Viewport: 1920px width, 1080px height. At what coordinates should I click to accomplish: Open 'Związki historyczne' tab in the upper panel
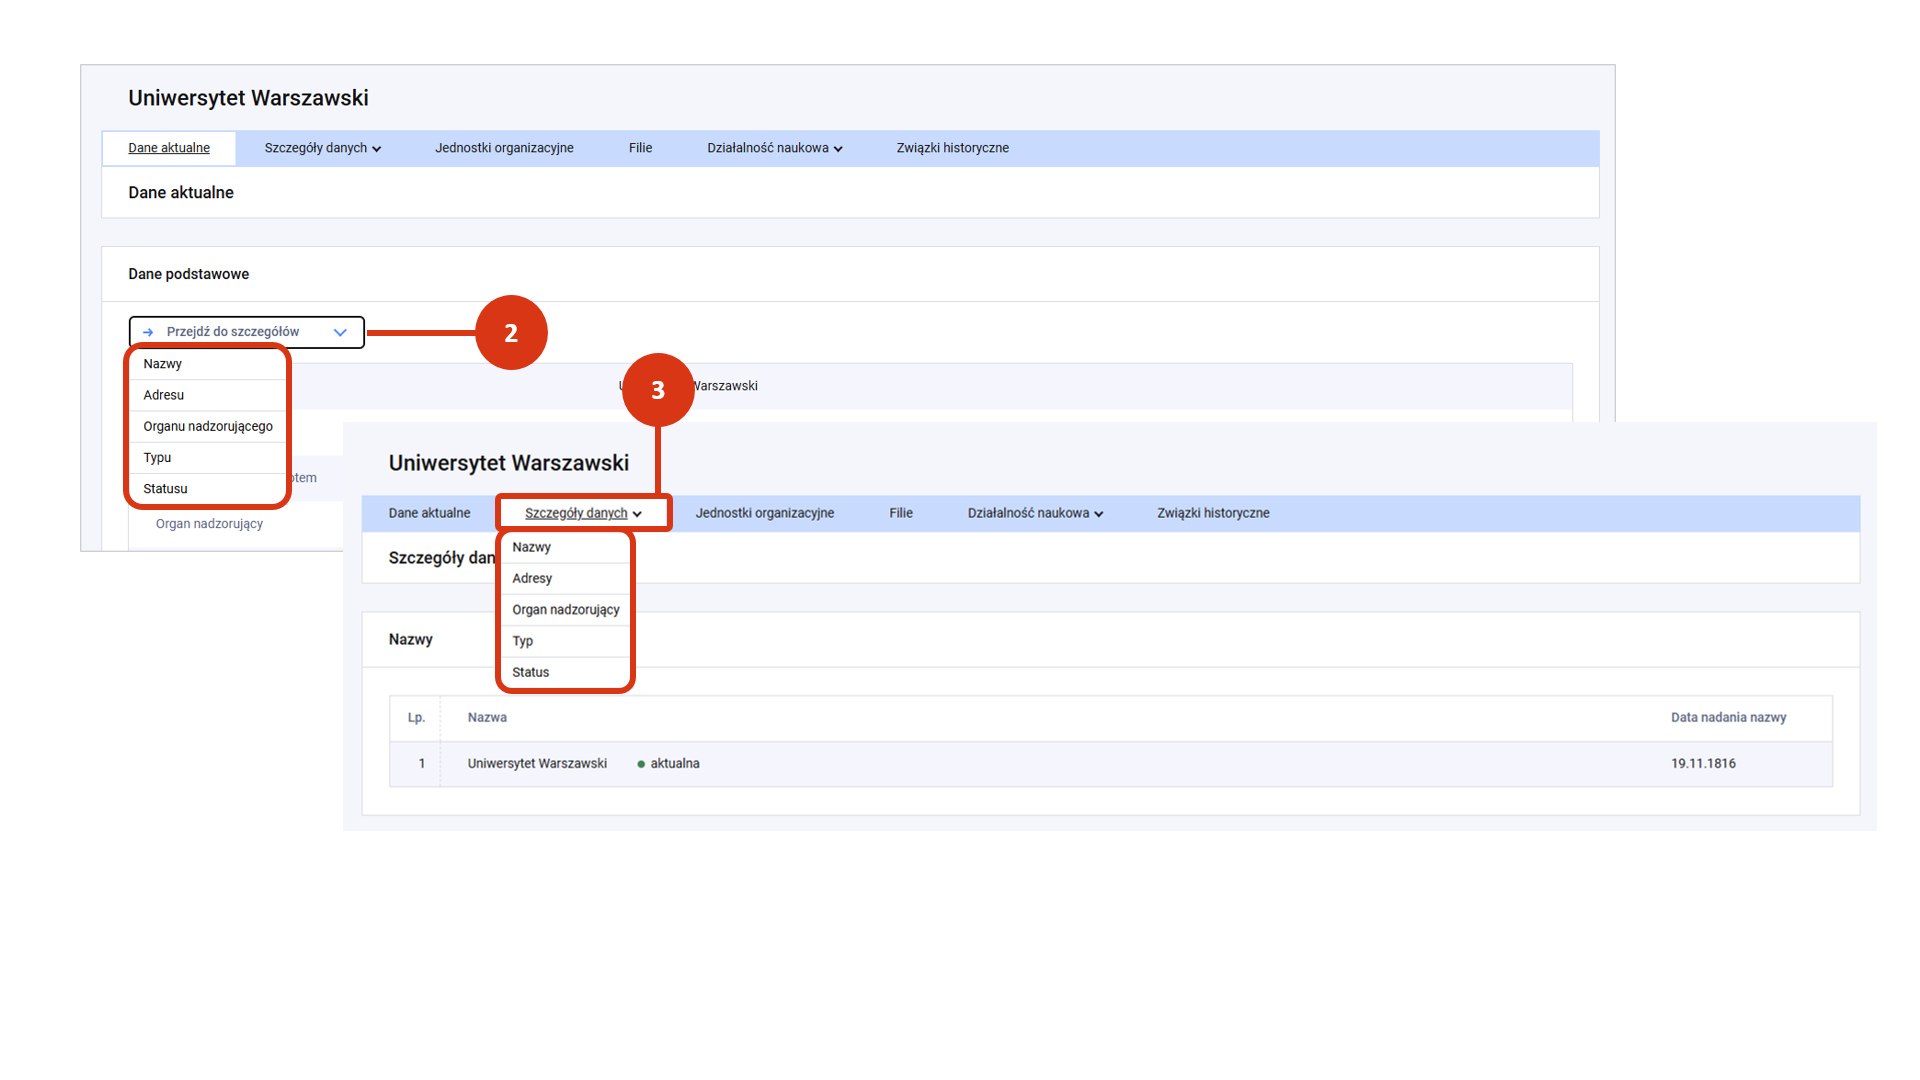tap(952, 148)
